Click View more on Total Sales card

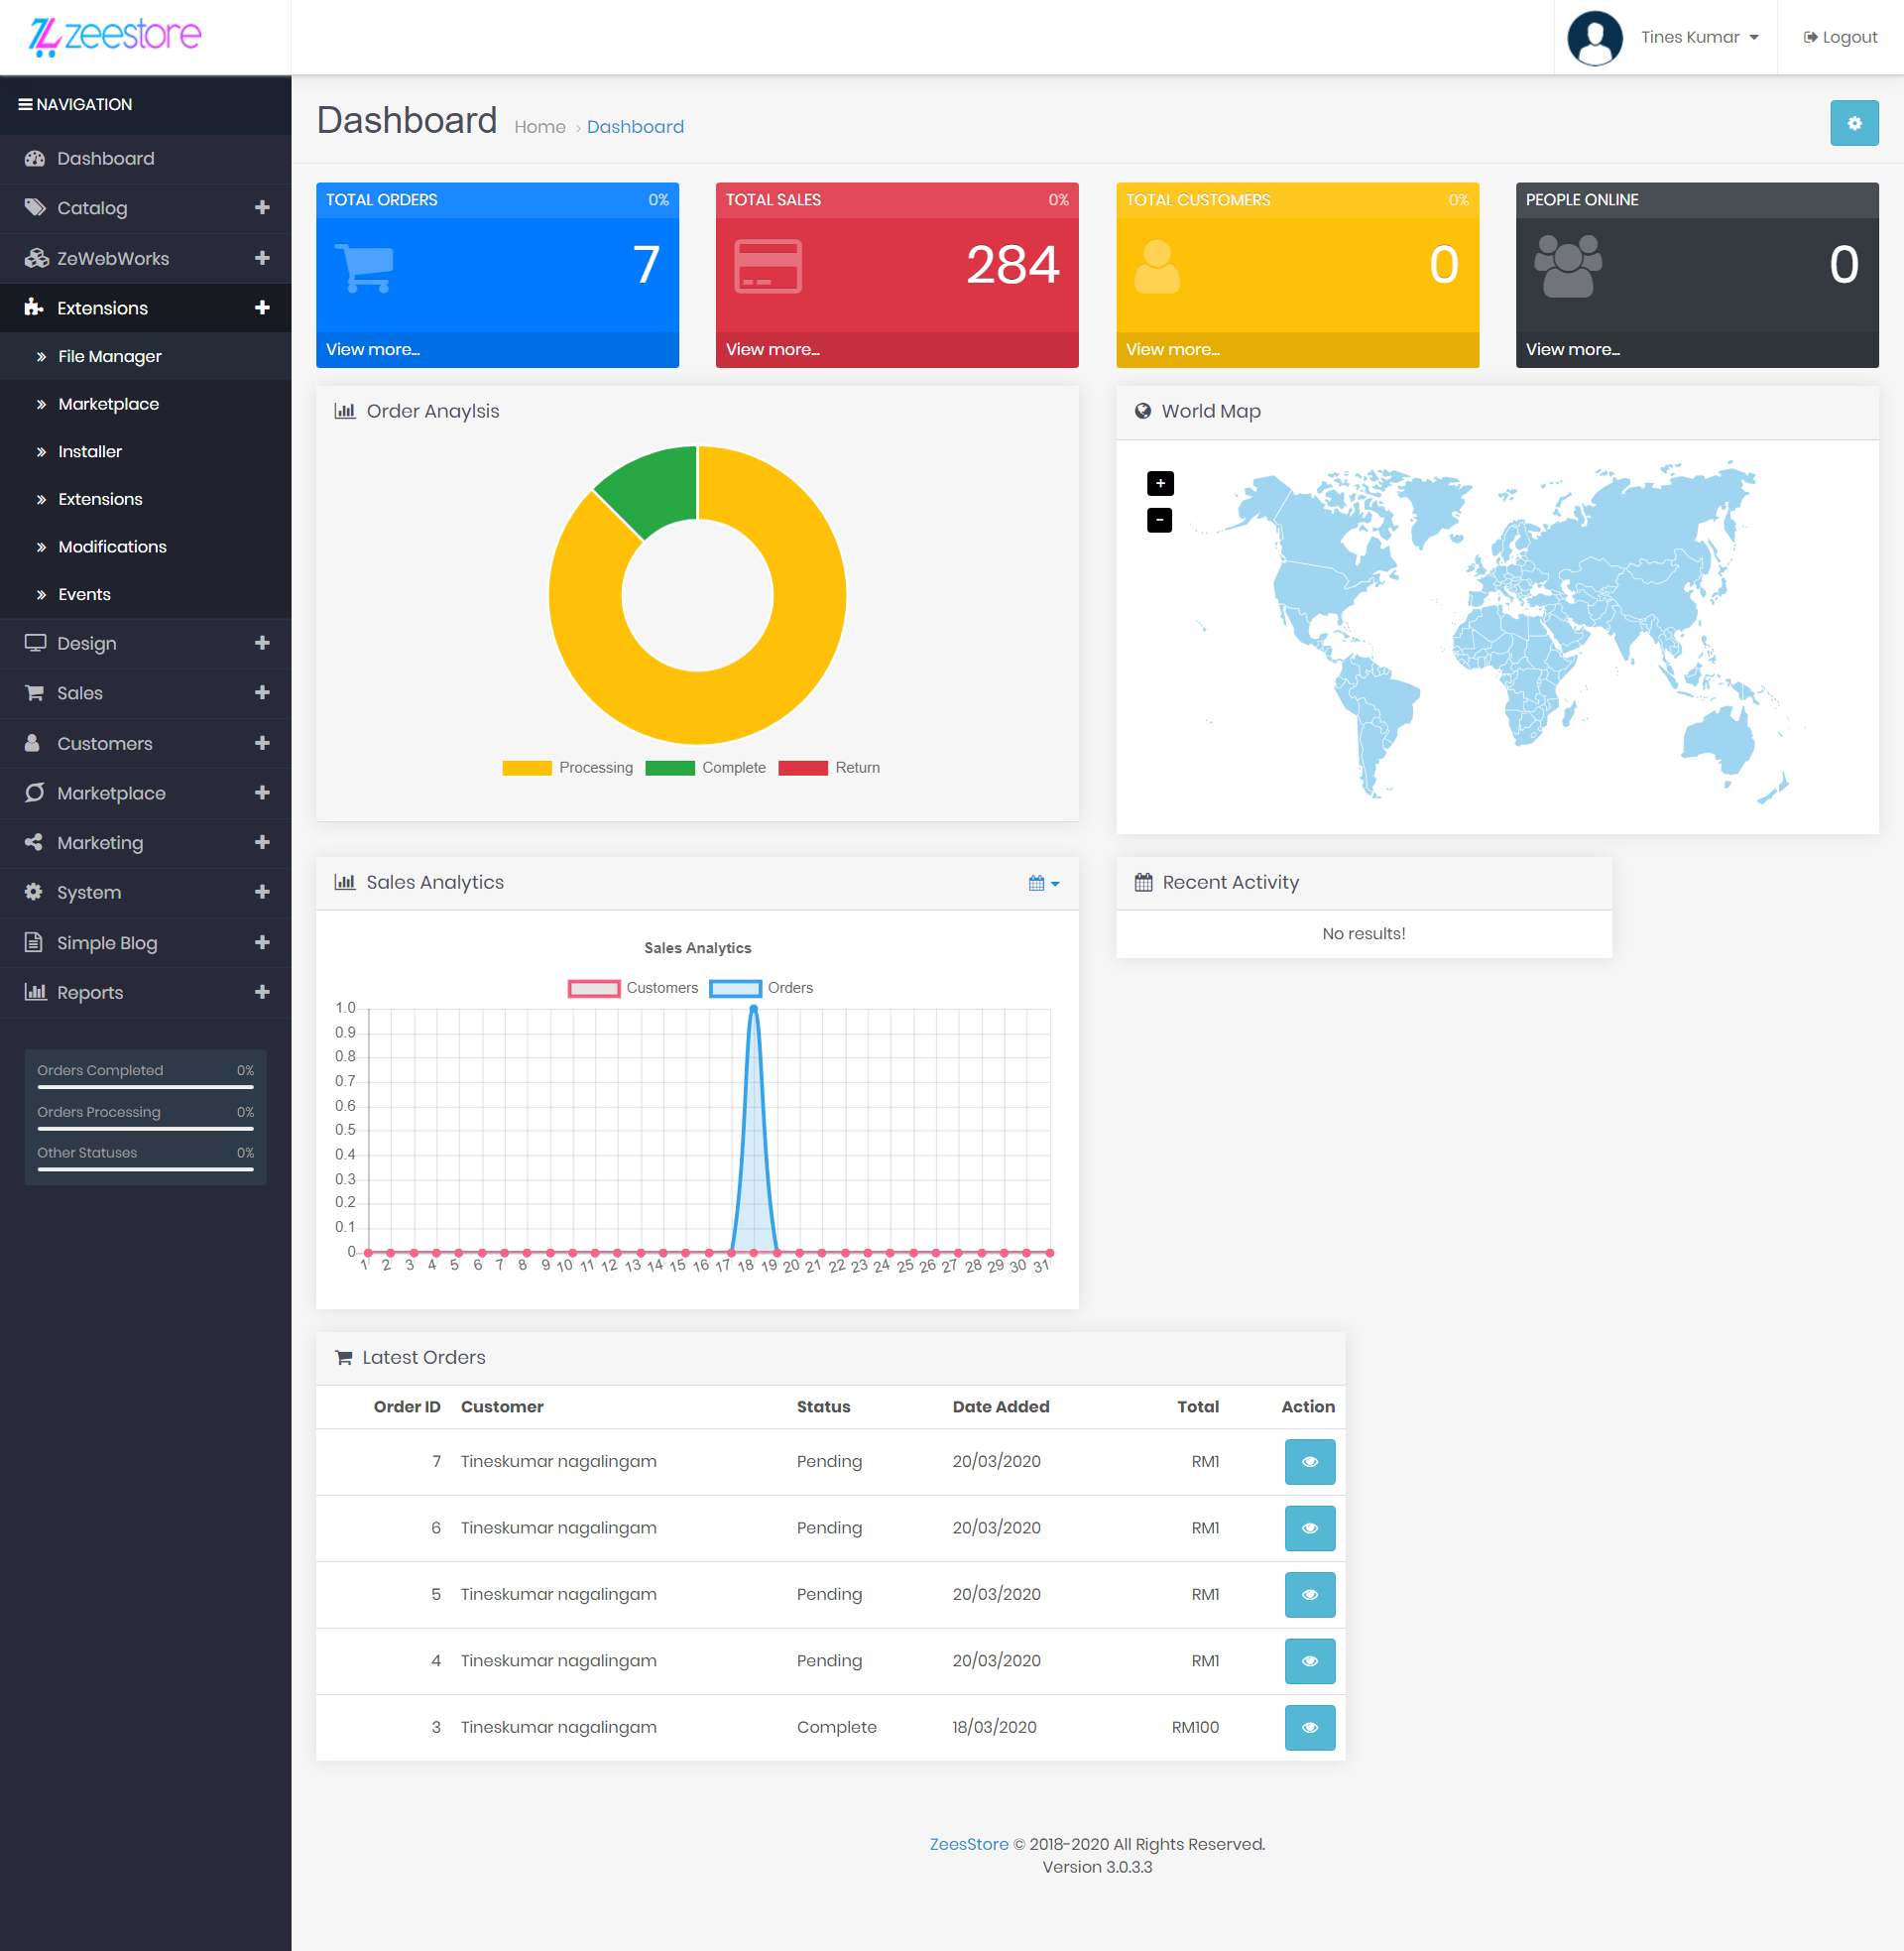click(772, 349)
